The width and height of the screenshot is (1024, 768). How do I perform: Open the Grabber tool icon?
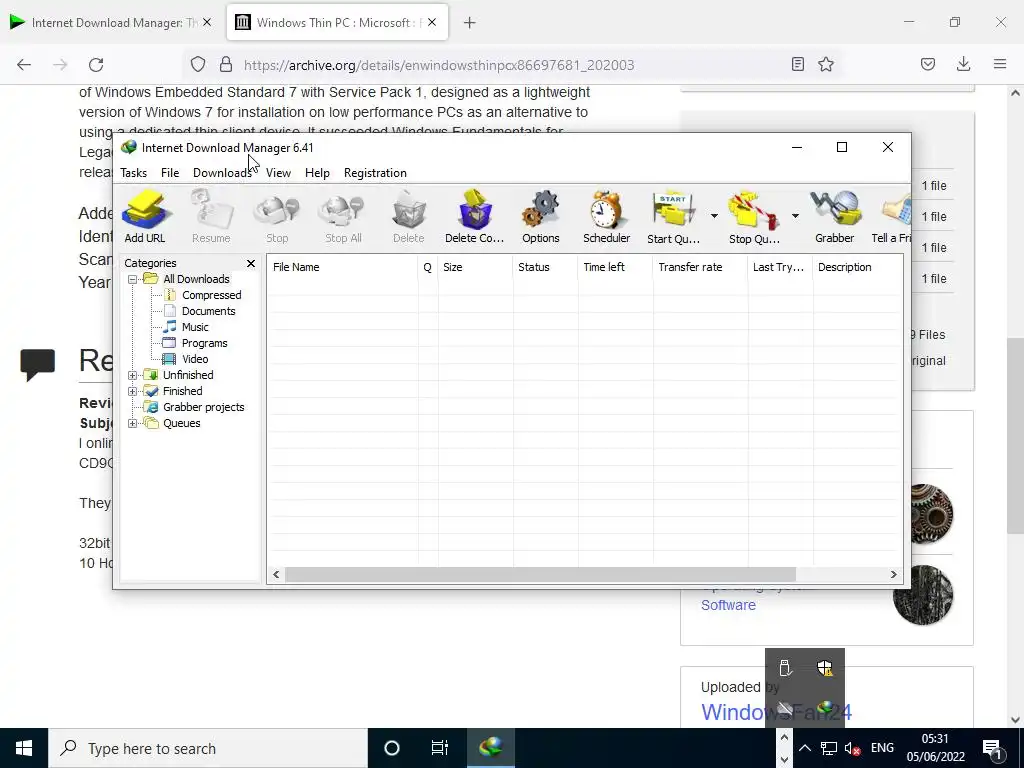coord(835,217)
